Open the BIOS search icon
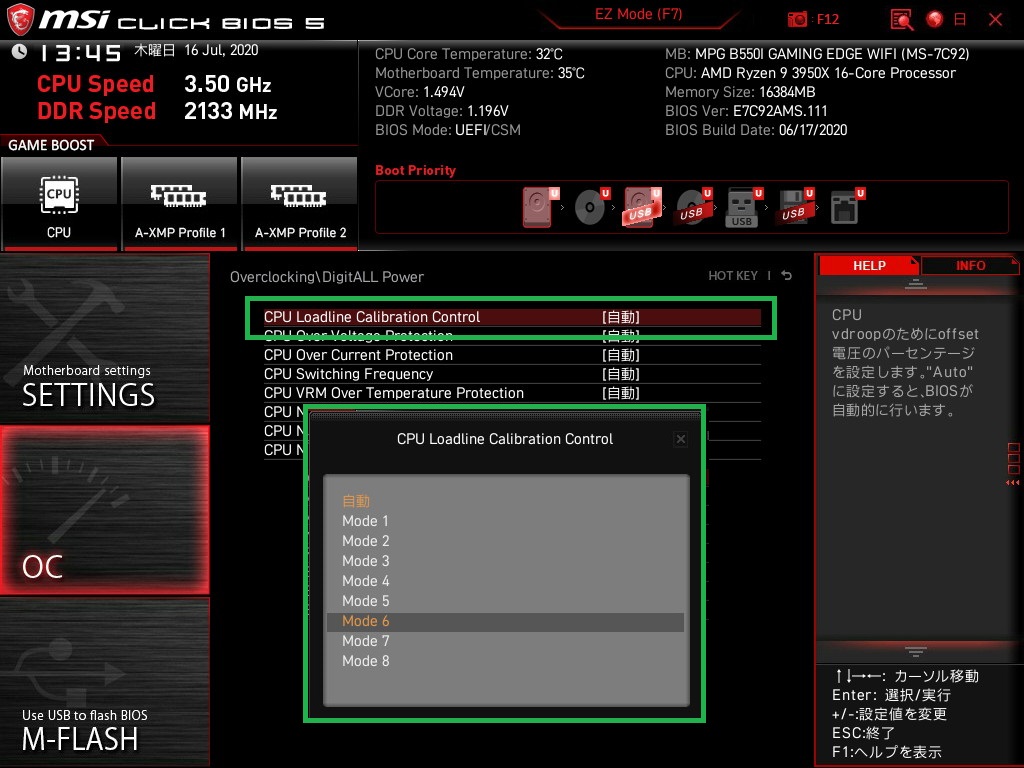1024x768 pixels. tap(902, 20)
